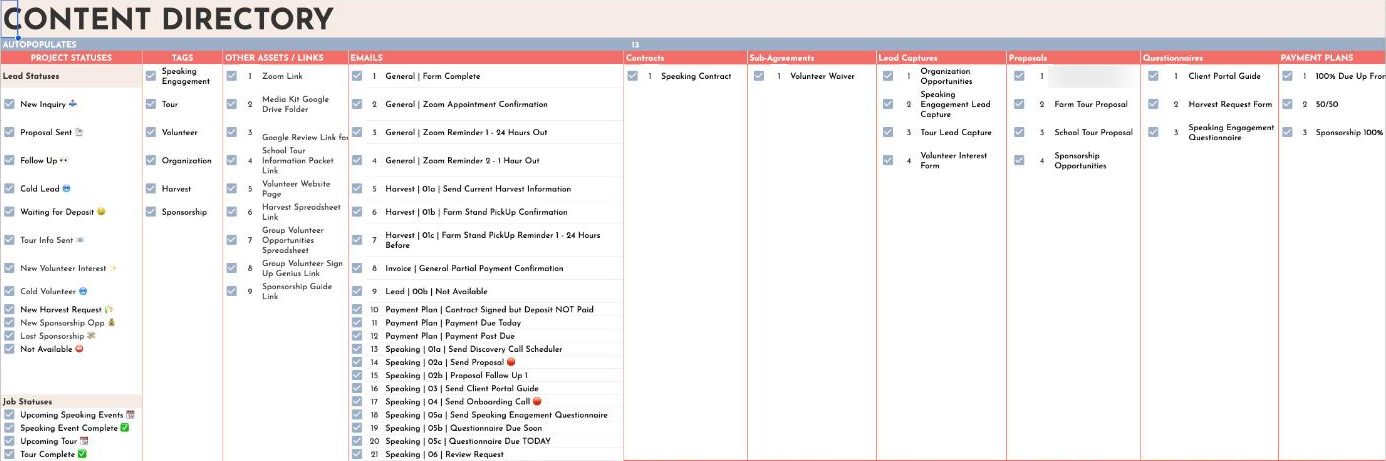1386x461 pixels.
Task: Toggle the Speaking Engagement tag checkbox
Action: pos(151,76)
